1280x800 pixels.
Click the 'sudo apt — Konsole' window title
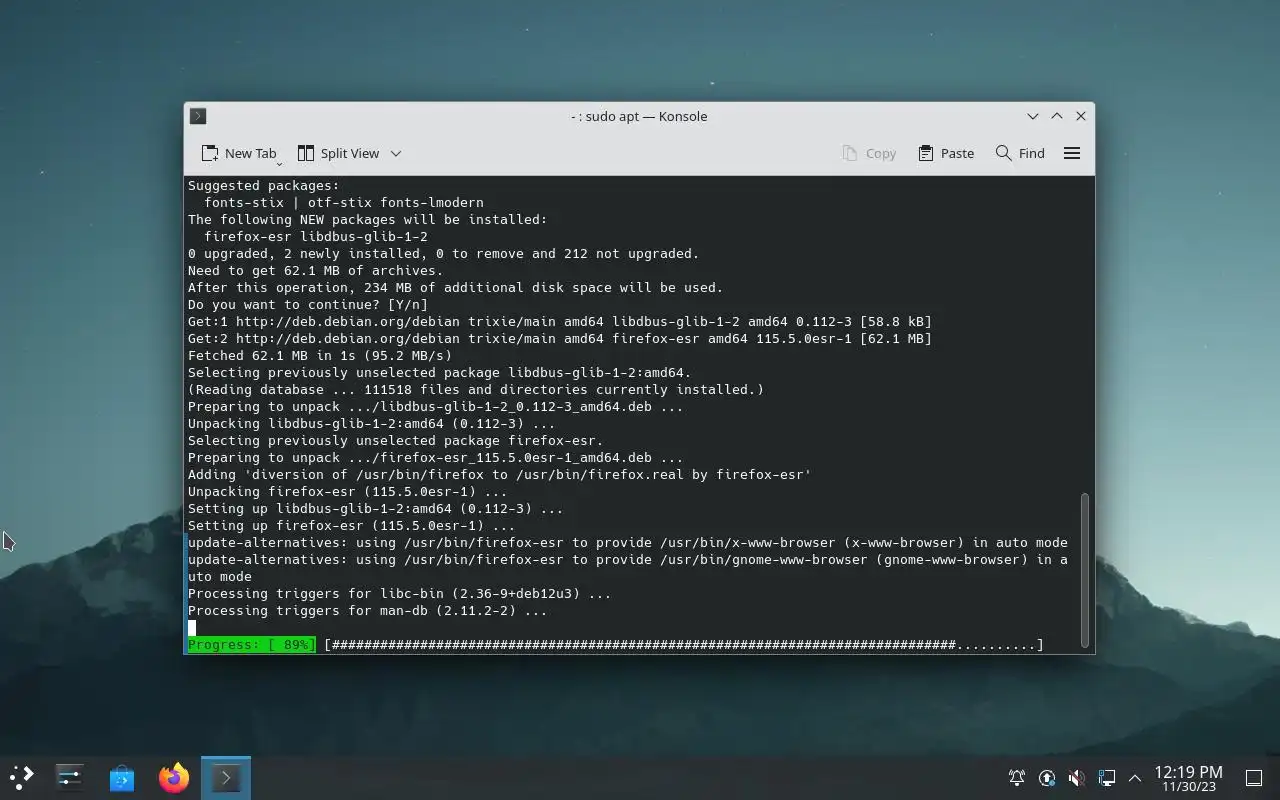pyautogui.click(x=639, y=116)
